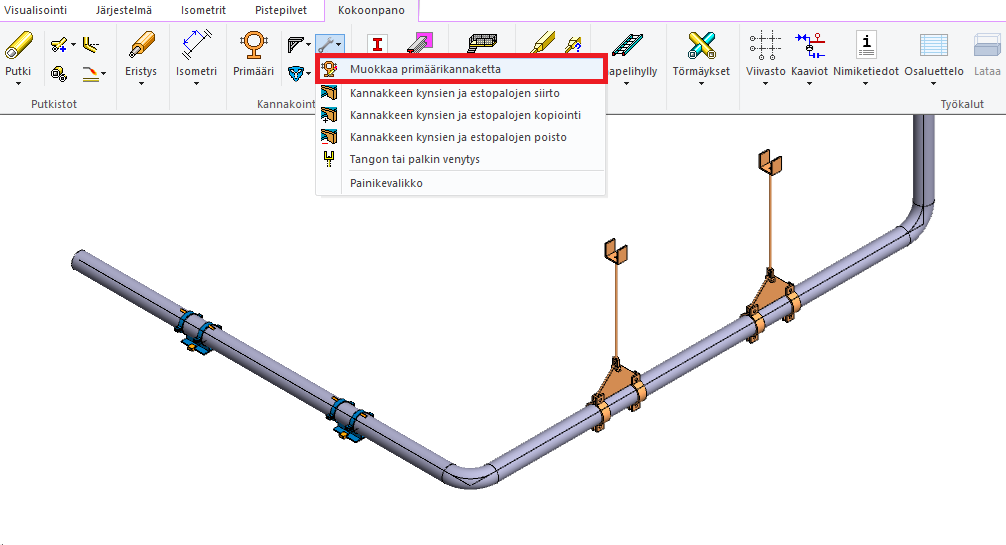Switch to the Pistepilvet tab
Image resolution: width=1006 pixels, height=545 pixels.
click(281, 10)
